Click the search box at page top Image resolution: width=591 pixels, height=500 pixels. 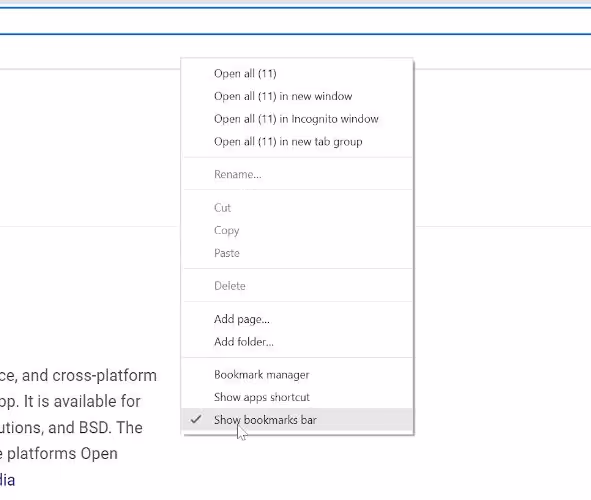[296, 21]
